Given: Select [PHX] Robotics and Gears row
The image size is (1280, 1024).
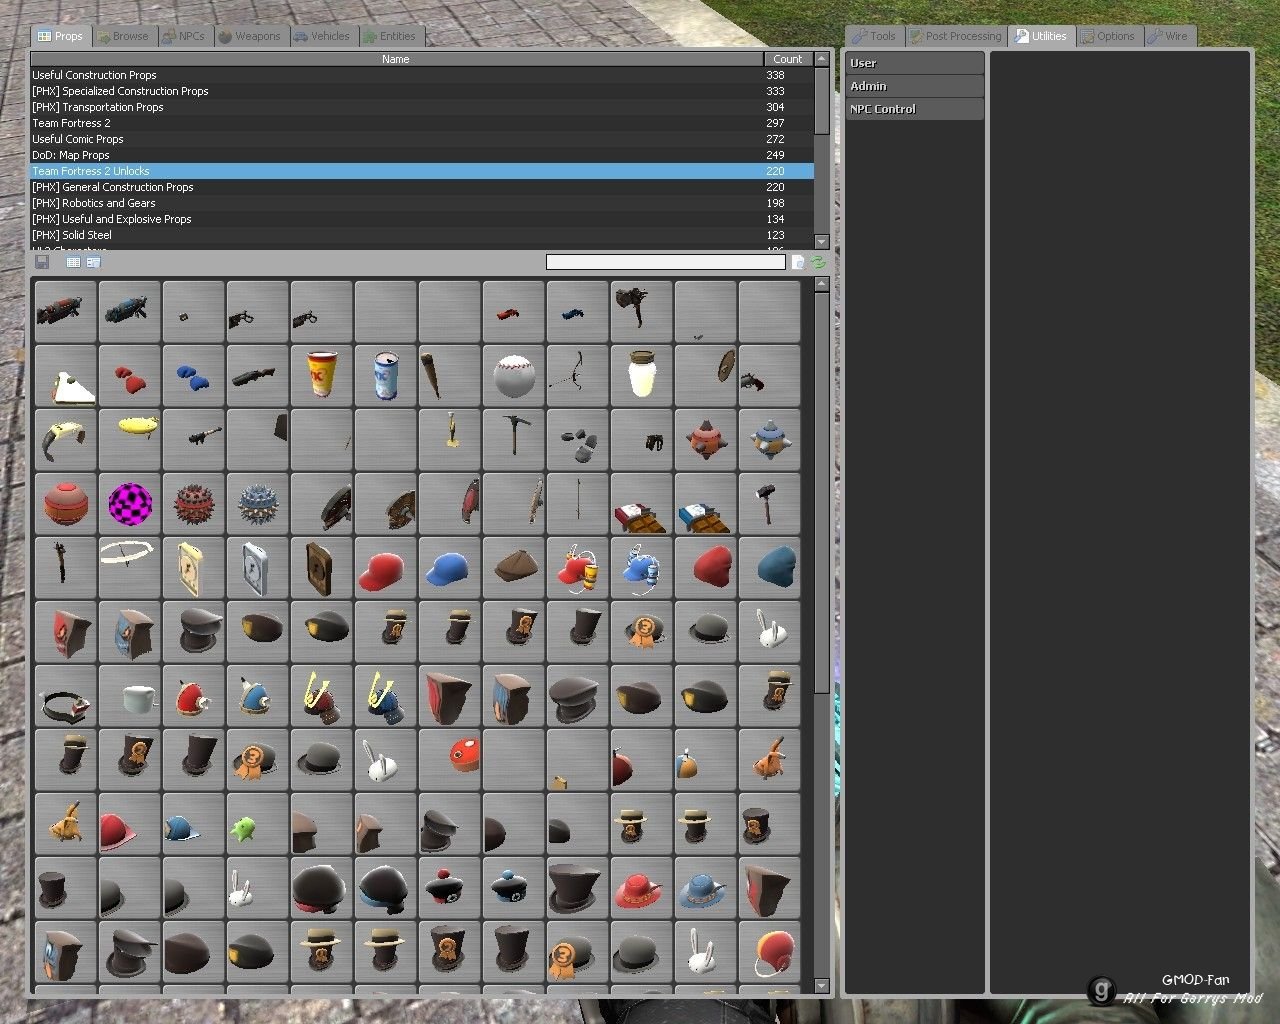Looking at the screenshot, I should (x=422, y=203).
